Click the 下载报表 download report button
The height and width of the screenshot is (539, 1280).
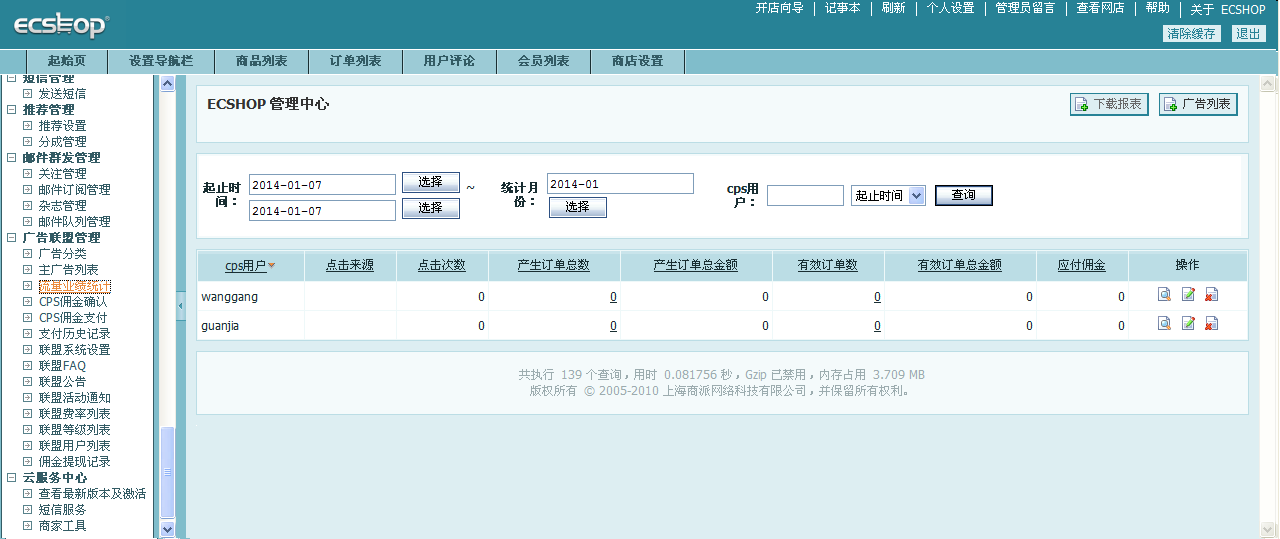pos(1108,104)
